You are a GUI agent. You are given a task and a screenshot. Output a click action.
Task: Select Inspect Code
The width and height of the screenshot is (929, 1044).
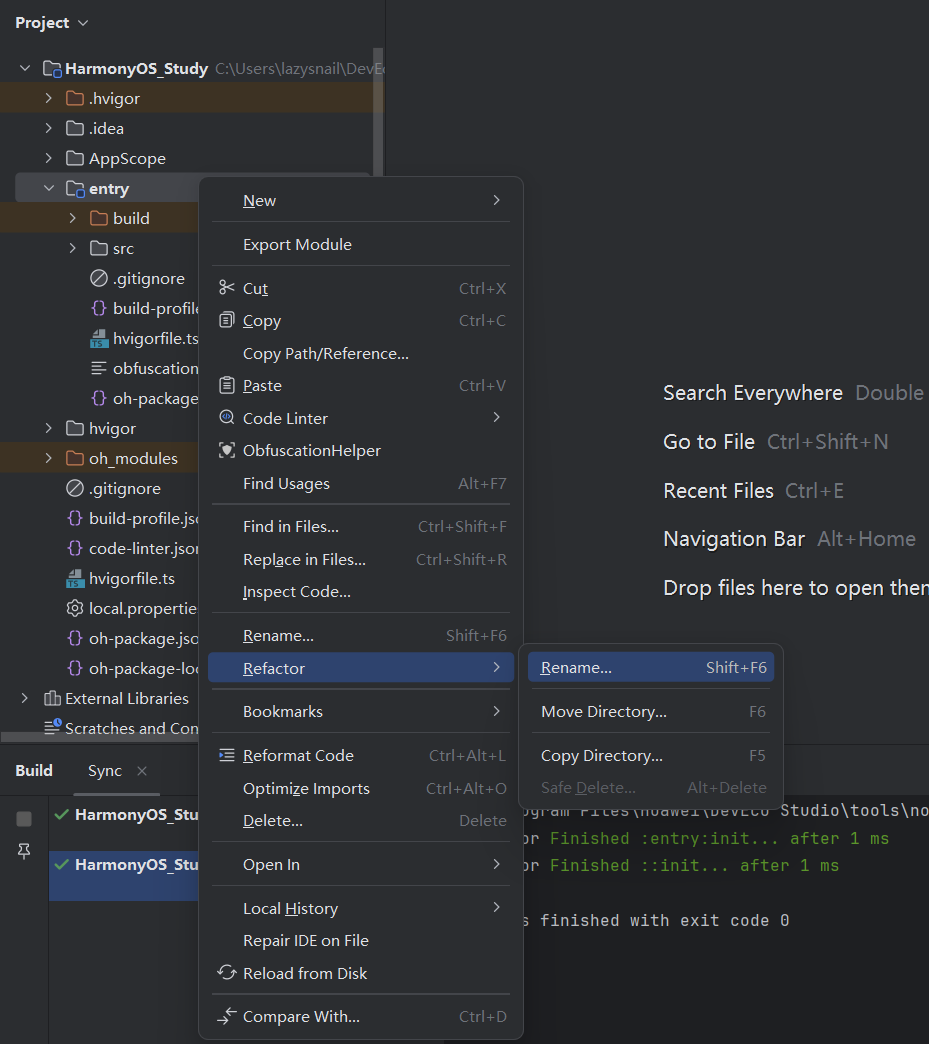pos(360,591)
